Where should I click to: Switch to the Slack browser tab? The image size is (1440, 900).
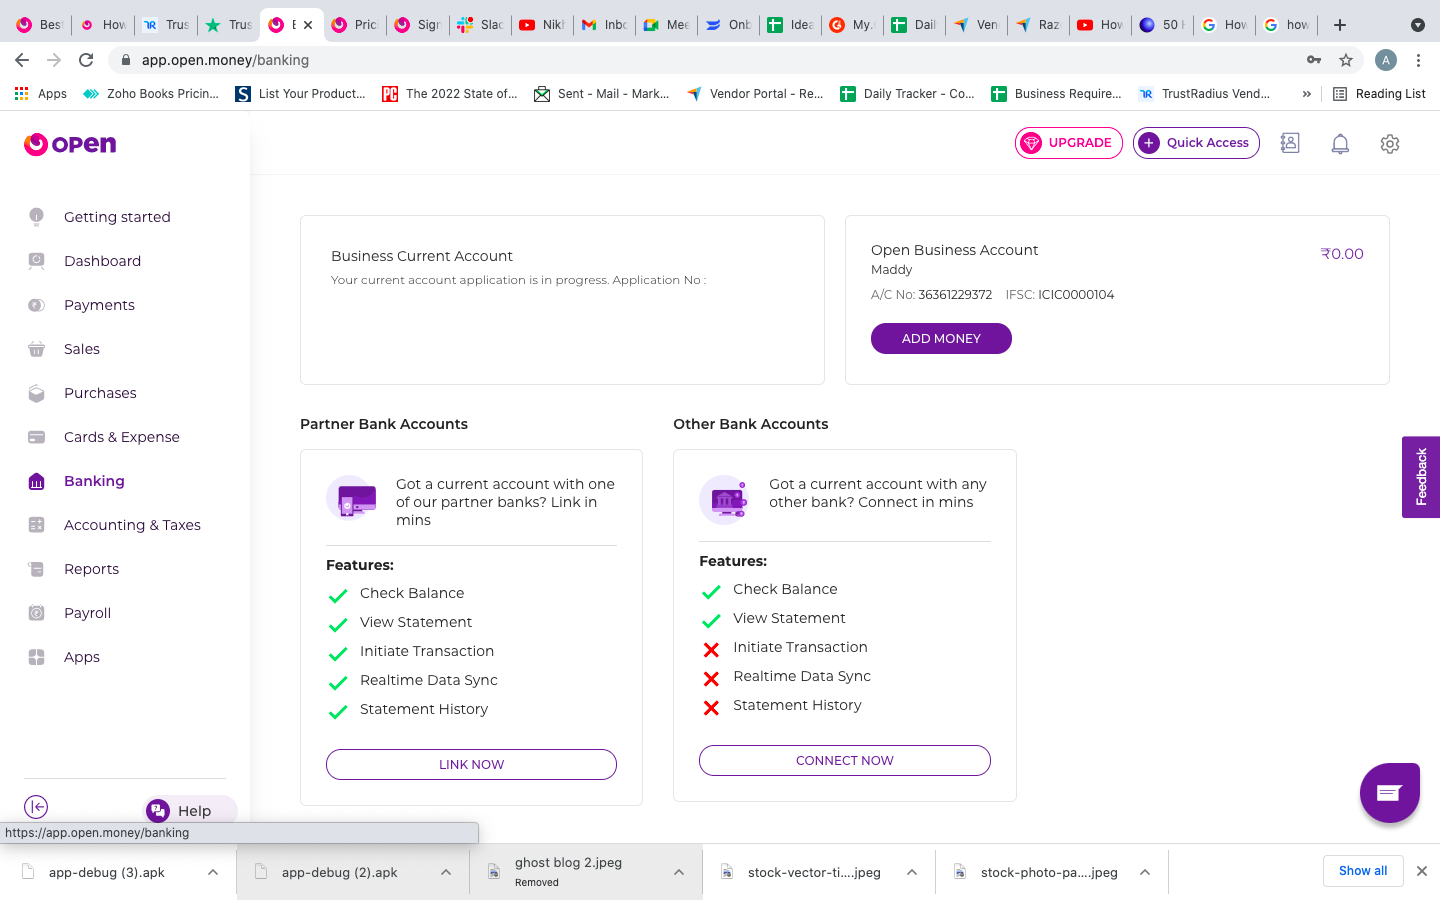click(x=480, y=25)
